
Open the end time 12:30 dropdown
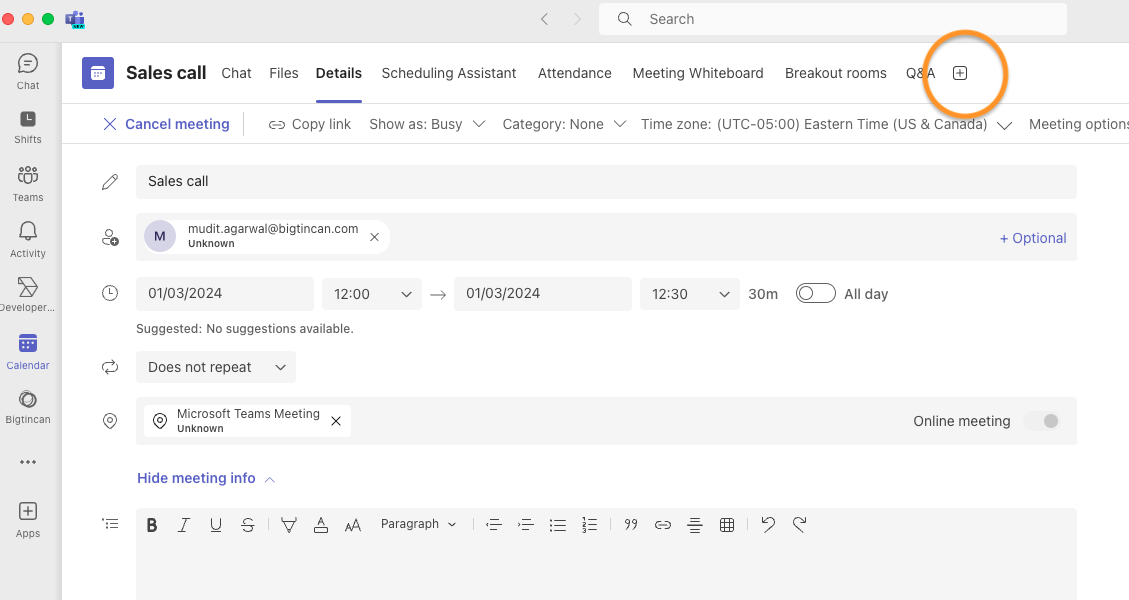tap(690, 294)
